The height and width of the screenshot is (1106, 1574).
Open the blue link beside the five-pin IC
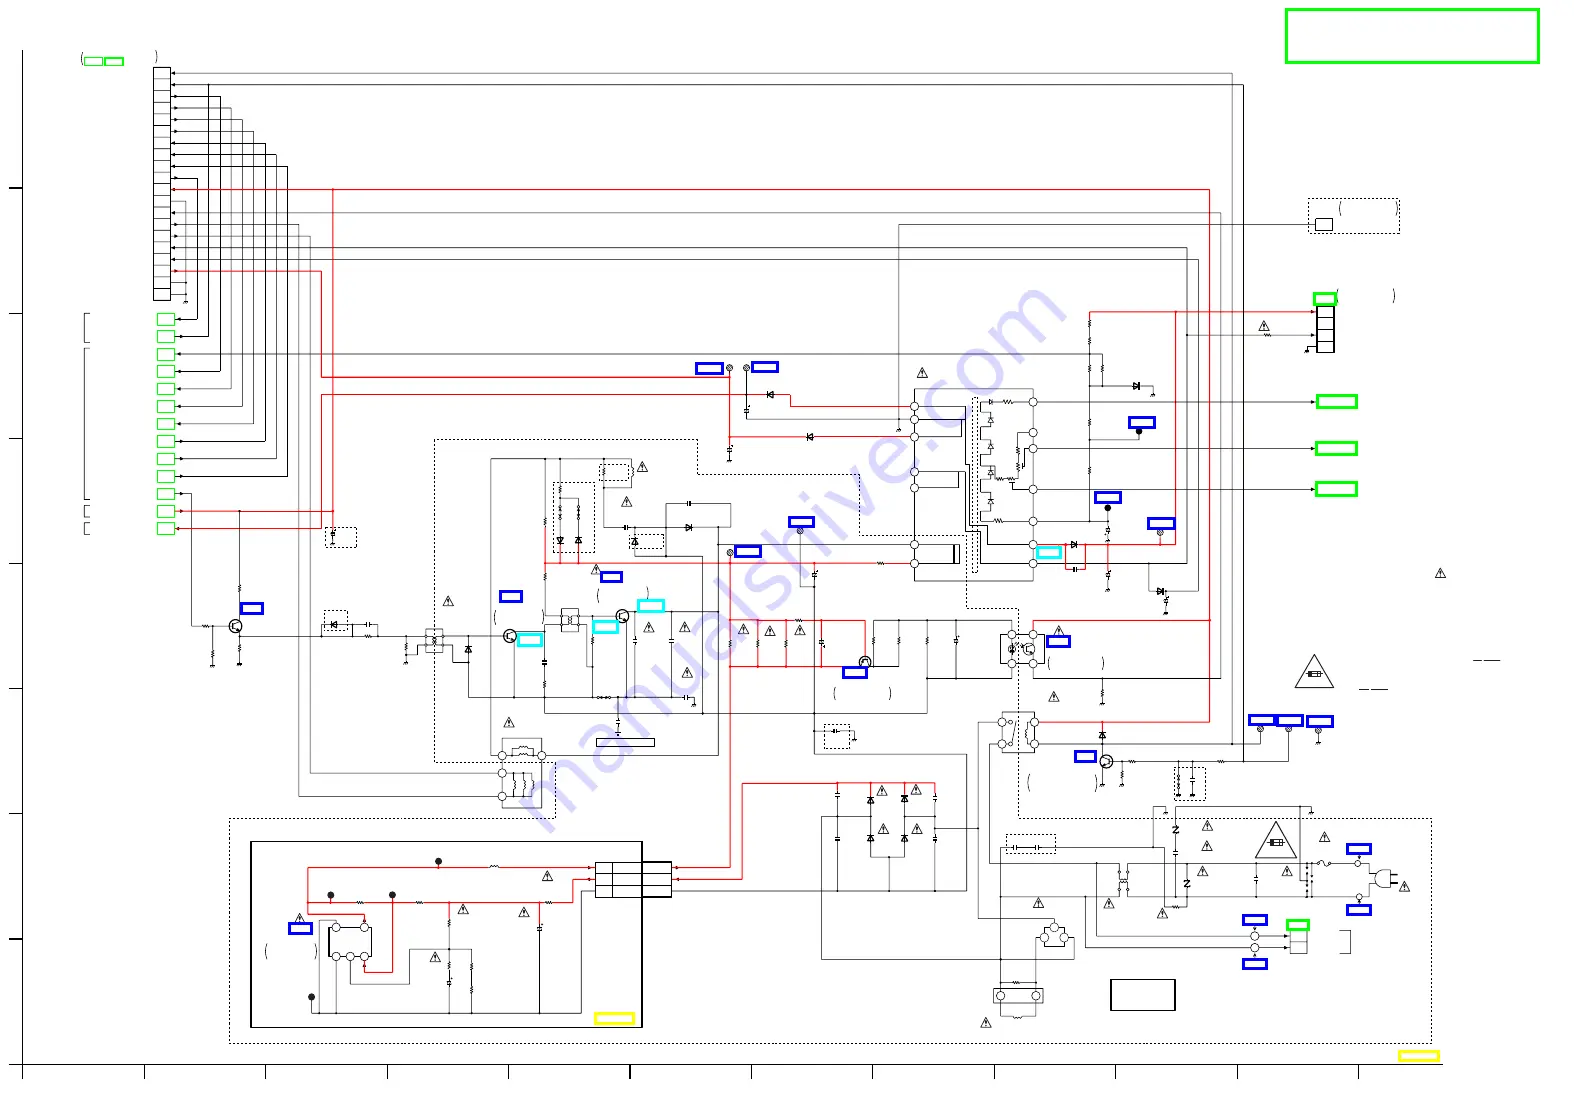click(x=300, y=928)
